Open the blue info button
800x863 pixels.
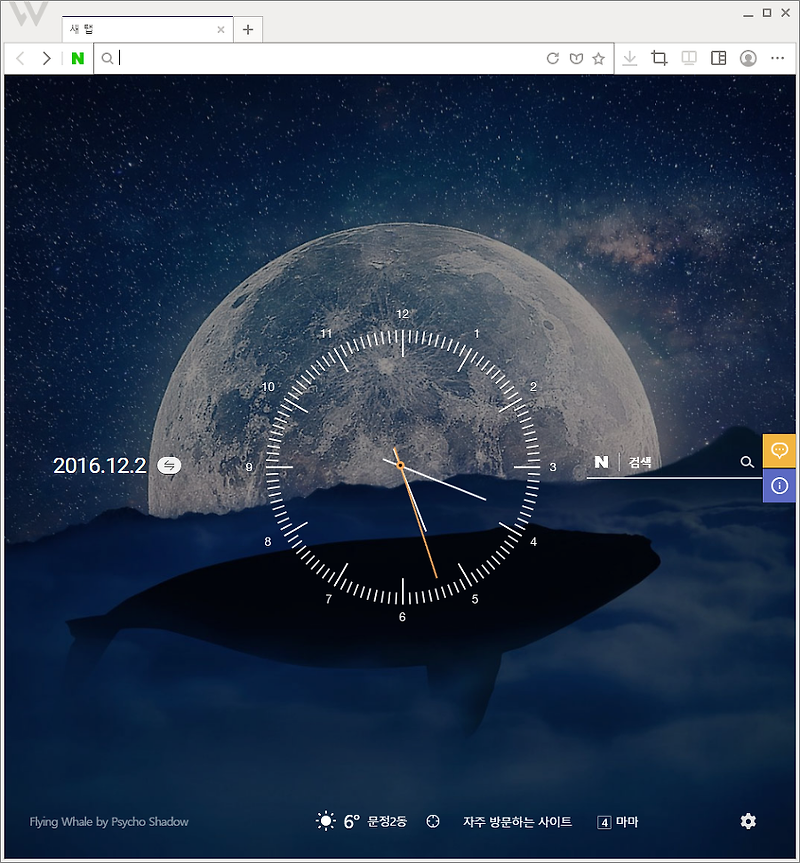click(x=779, y=485)
